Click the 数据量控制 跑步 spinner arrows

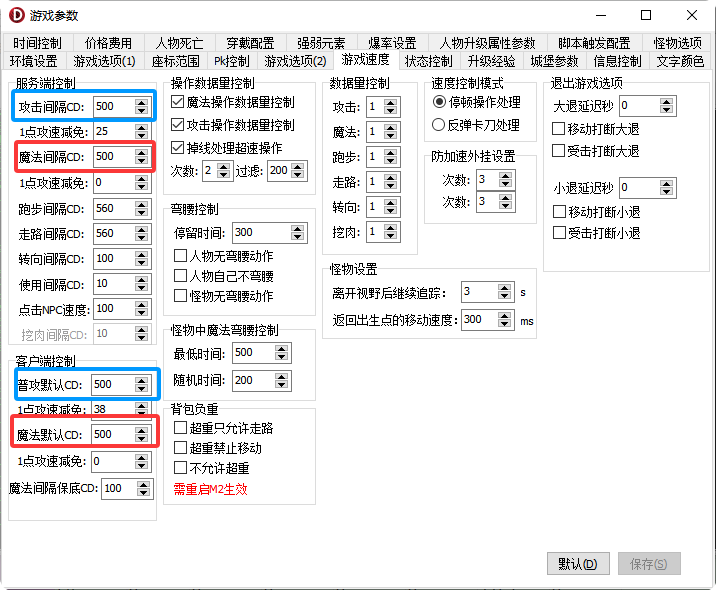(390, 157)
